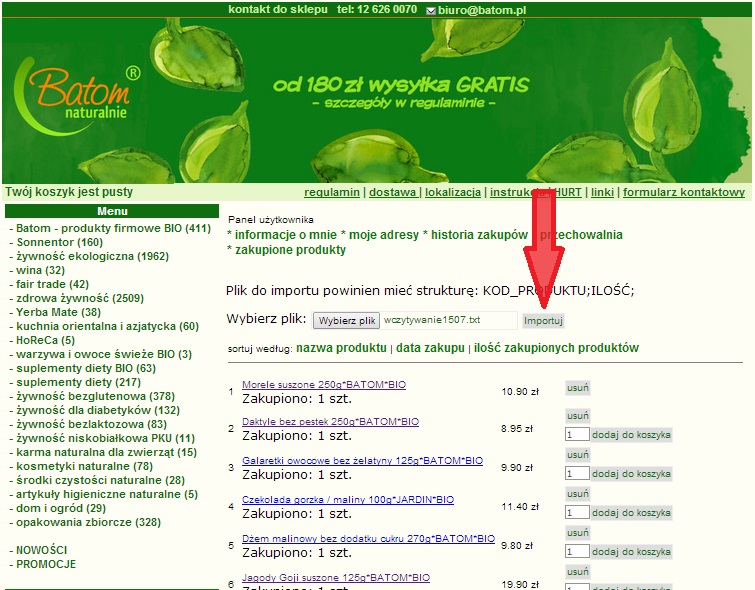Open karma naturalna dla zwierząt category
The height and width of the screenshot is (590, 755).
pyautogui.click(x=106, y=452)
